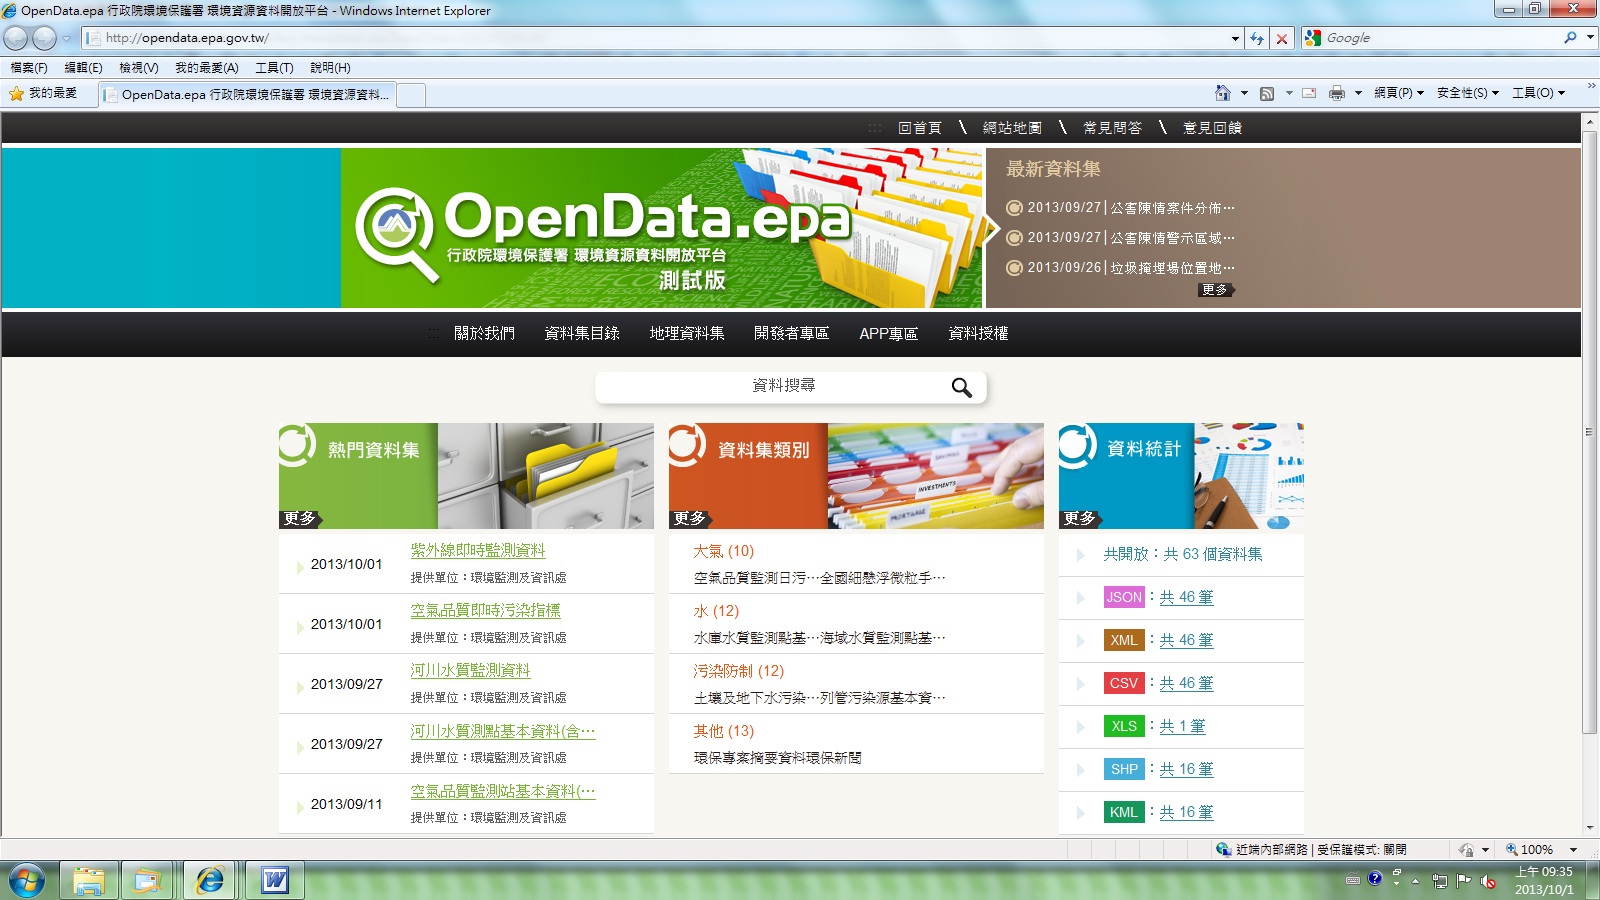Click the Home icon in command bar
This screenshot has width=1600, height=900.
[1222, 93]
